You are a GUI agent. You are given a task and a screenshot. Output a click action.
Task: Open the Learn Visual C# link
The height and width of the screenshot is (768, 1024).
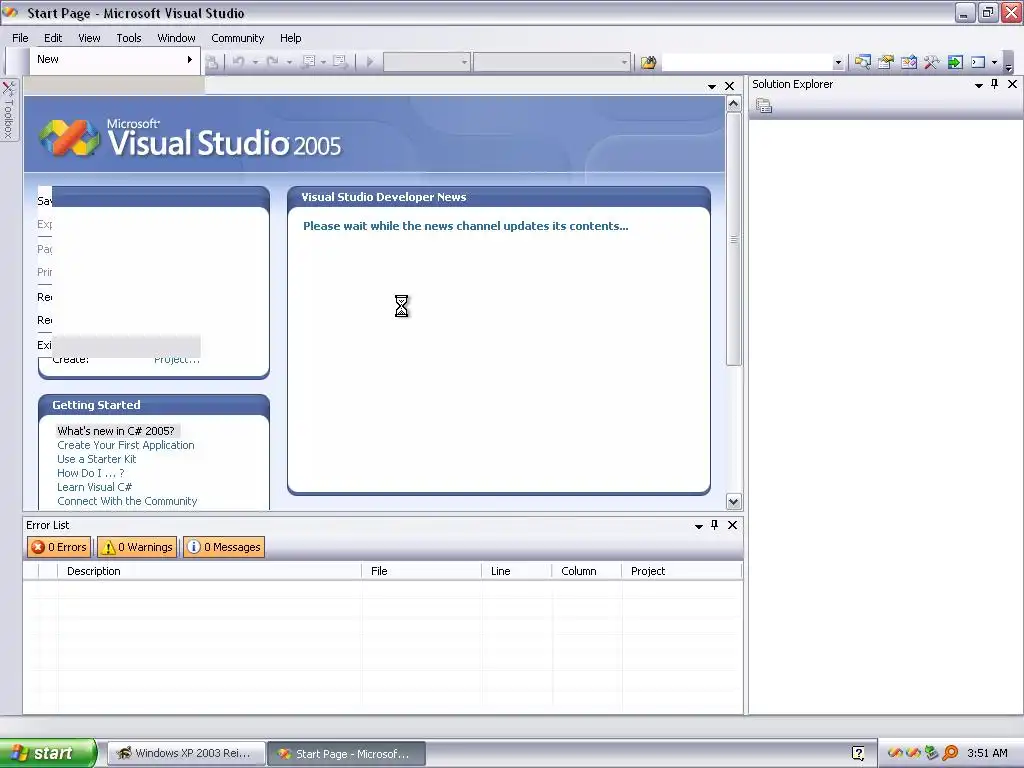94,487
